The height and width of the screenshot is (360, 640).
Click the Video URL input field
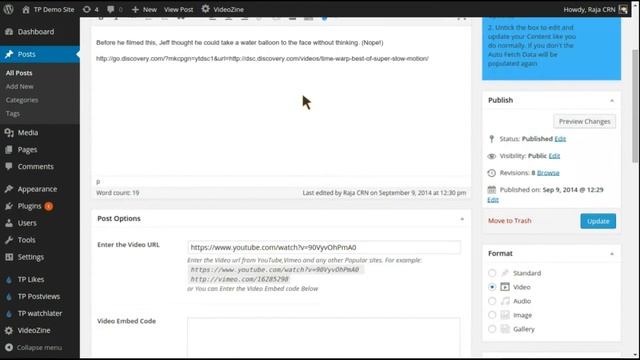coord(324,247)
